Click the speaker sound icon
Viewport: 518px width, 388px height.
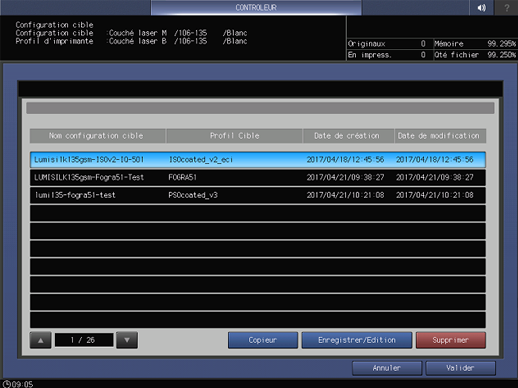tap(481, 8)
